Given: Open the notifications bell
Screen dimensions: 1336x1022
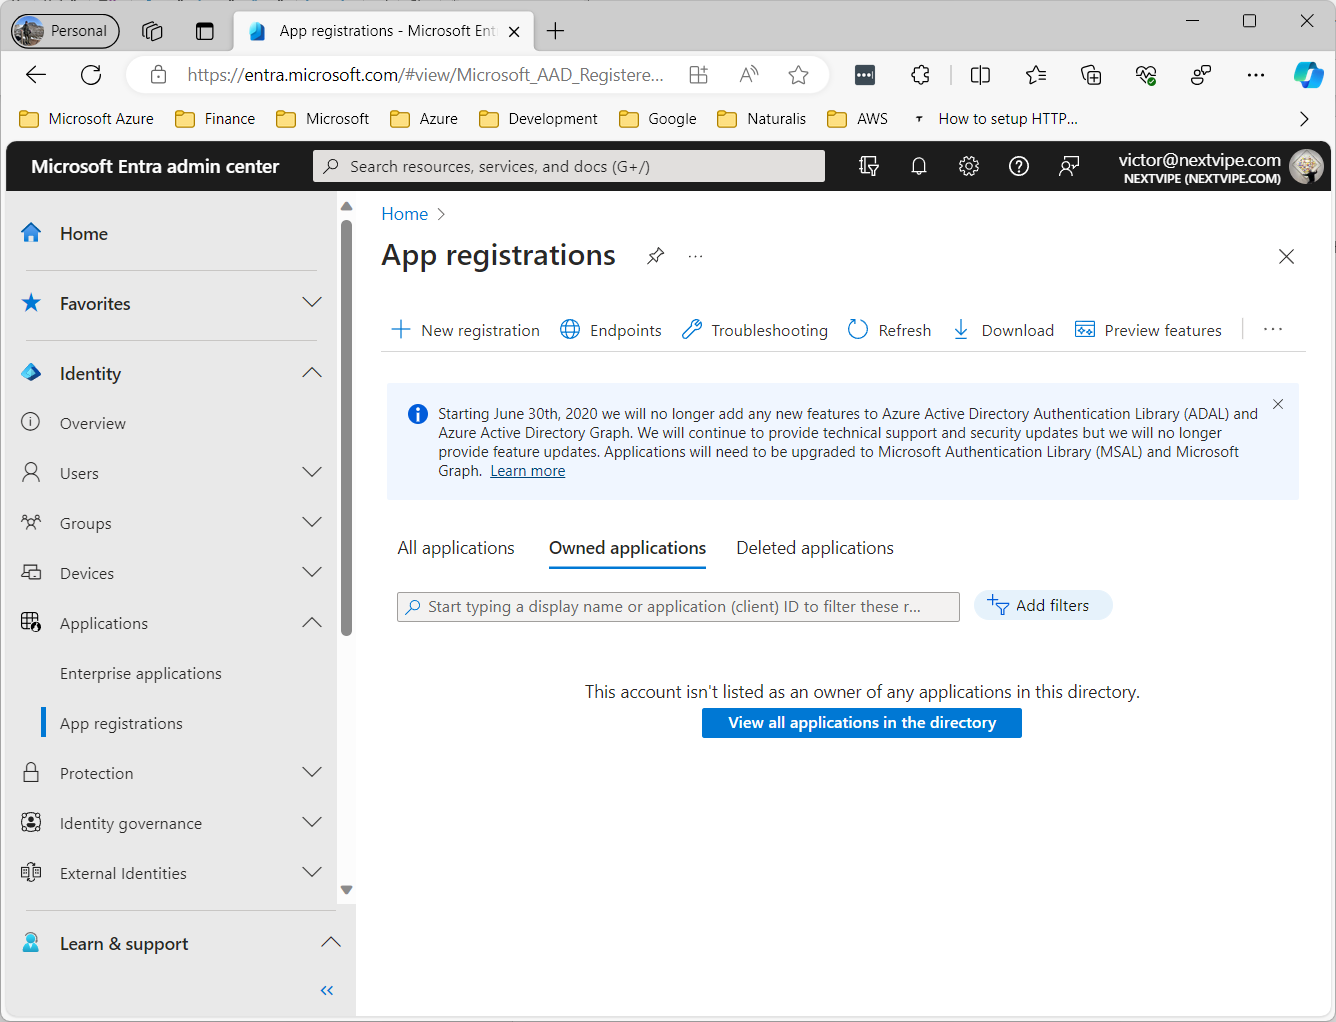Looking at the screenshot, I should pos(919,166).
